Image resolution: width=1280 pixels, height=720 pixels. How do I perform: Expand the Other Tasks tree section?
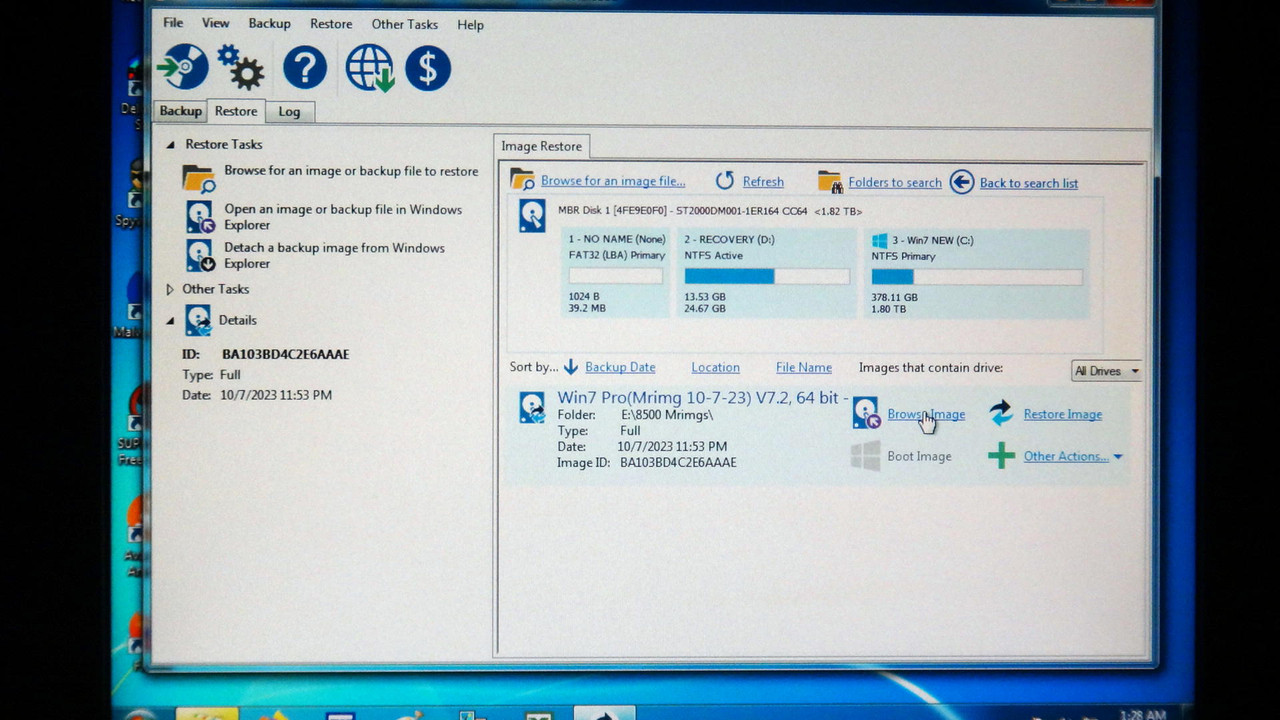pos(170,289)
